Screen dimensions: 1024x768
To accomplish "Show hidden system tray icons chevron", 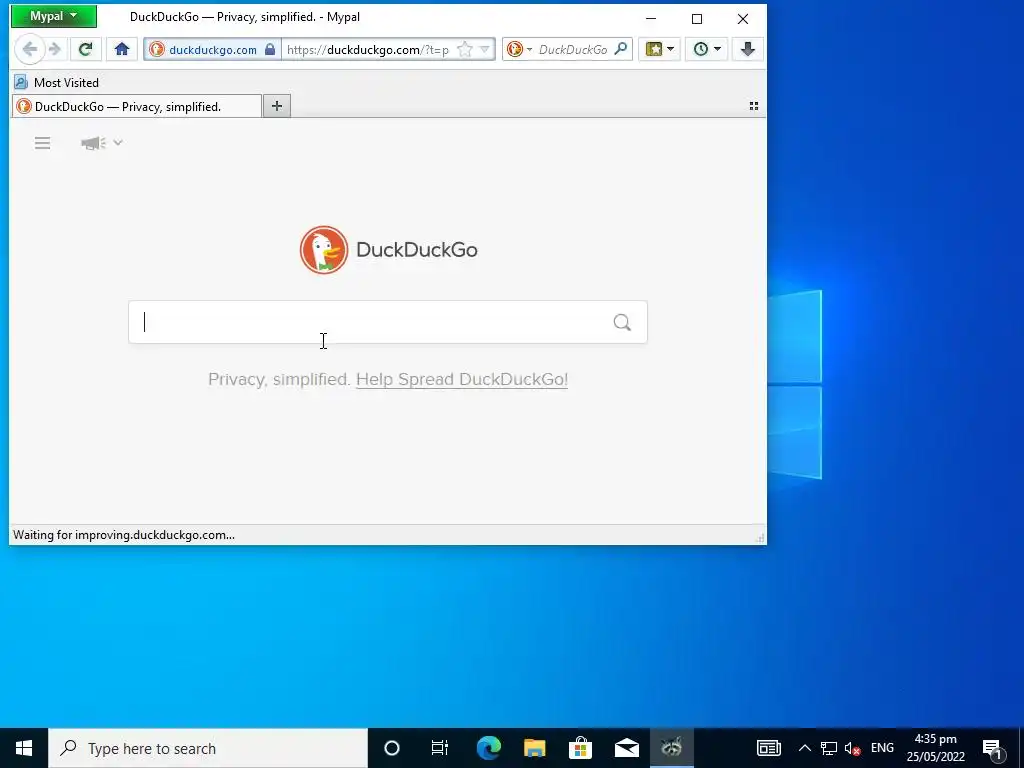I will (x=805, y=748).
